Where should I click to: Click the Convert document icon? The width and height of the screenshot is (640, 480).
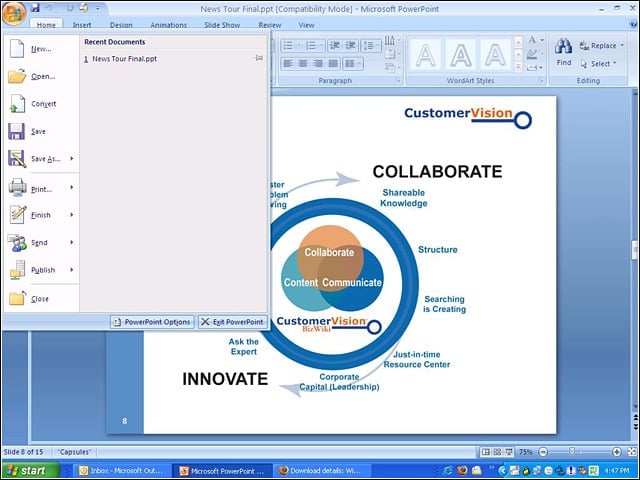coord(17,104)
